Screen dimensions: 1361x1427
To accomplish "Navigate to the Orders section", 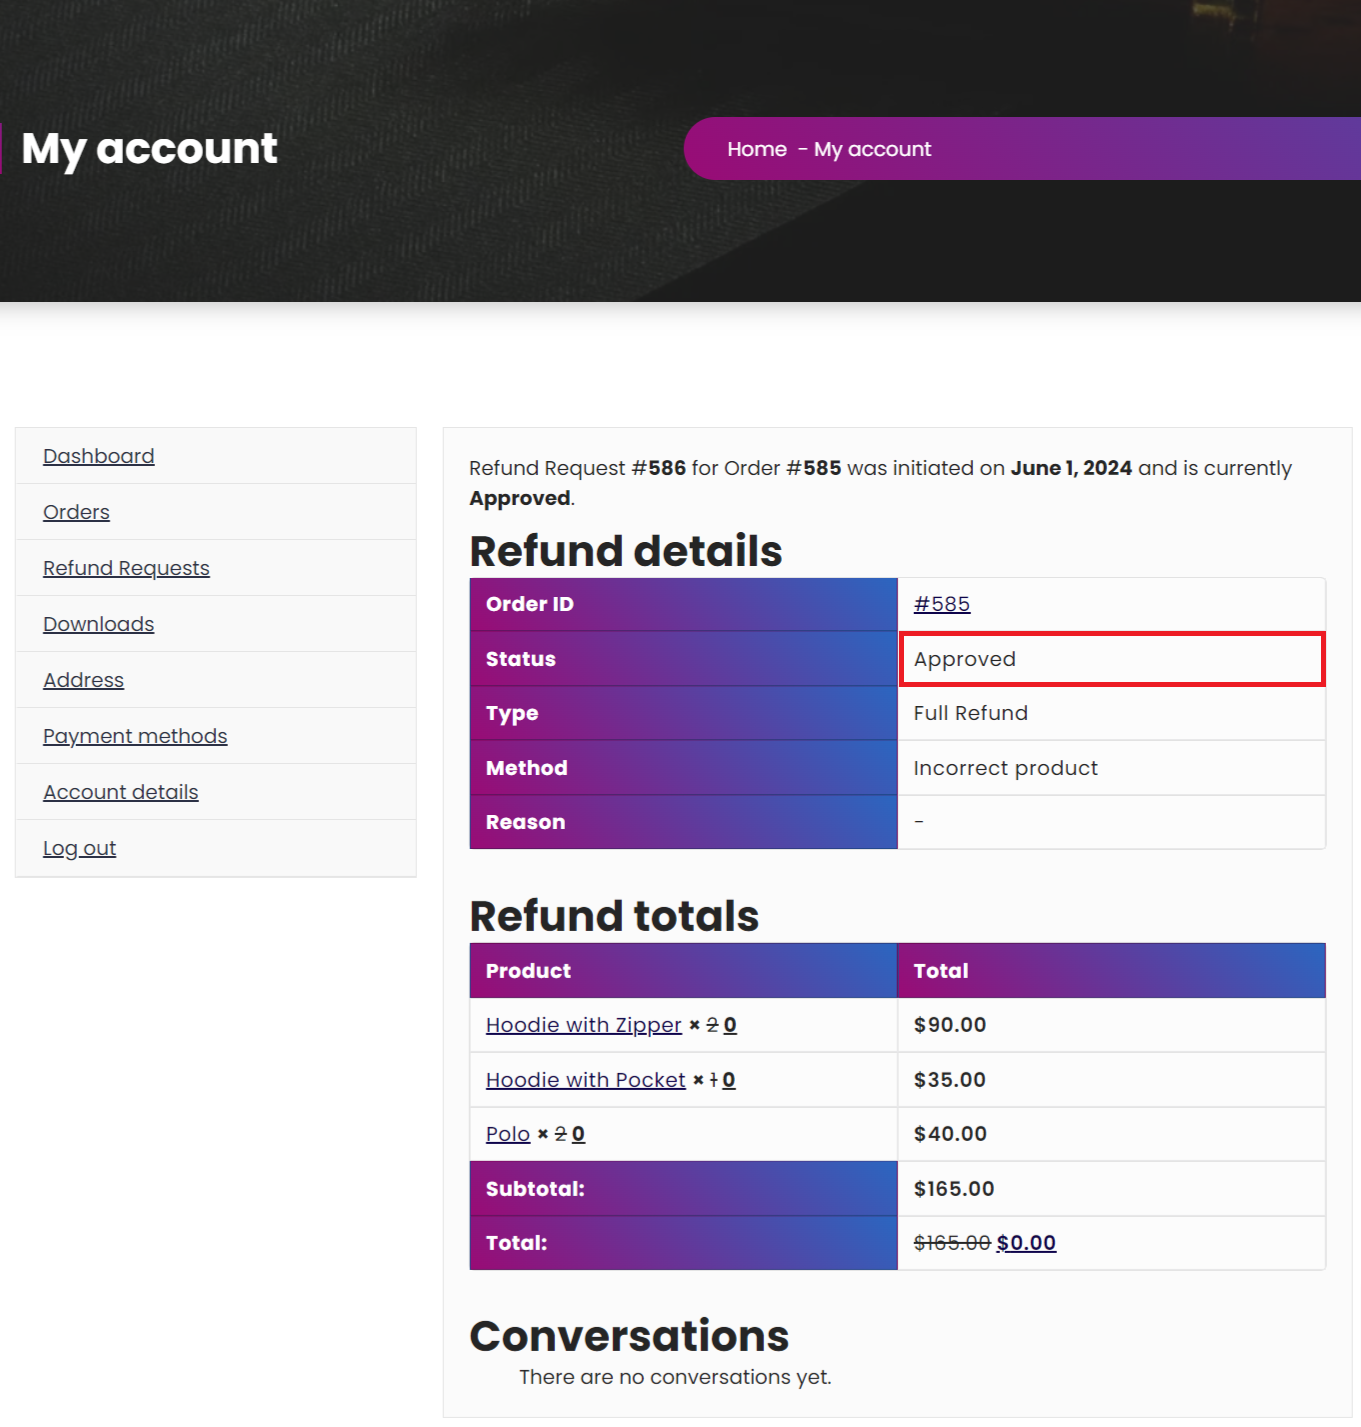I will [76, 511].
